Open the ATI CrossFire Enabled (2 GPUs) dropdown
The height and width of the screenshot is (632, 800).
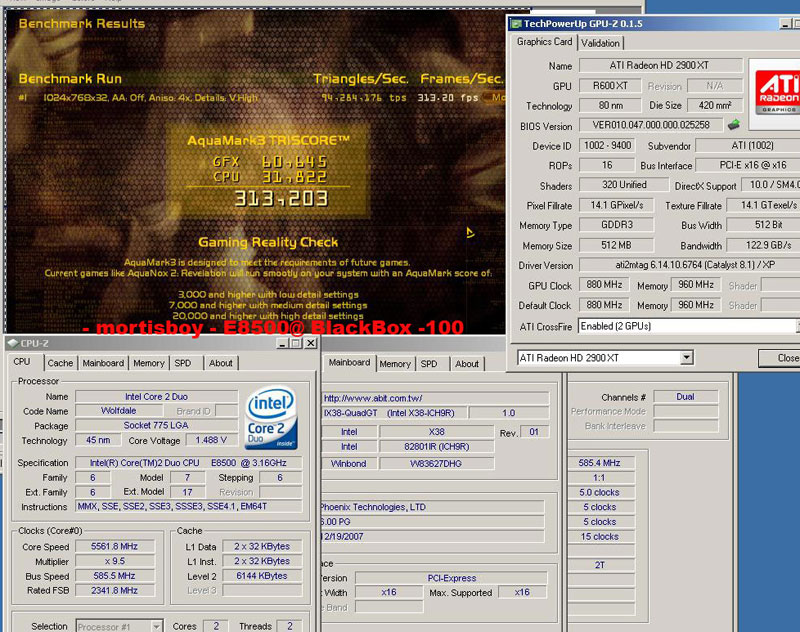click(797, 326)
